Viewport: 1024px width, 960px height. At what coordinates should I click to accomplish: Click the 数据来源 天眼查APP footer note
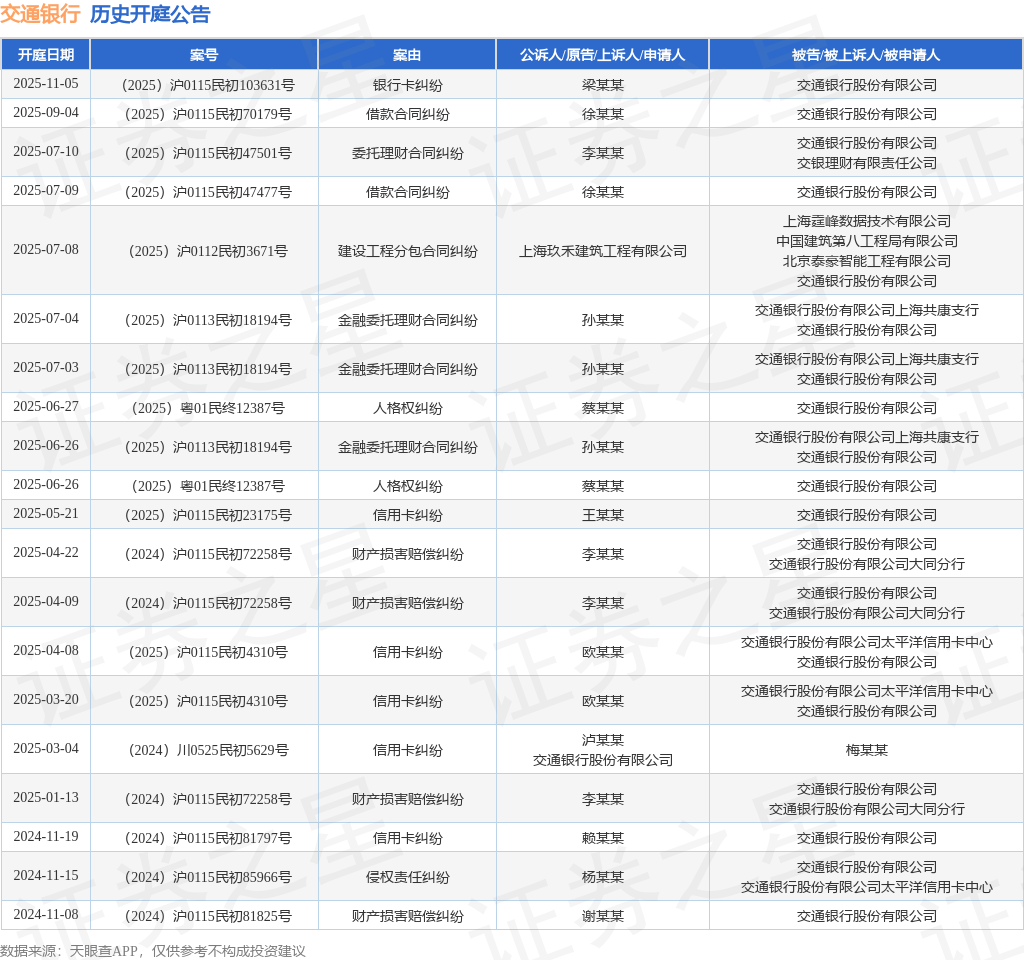point(153,951)
